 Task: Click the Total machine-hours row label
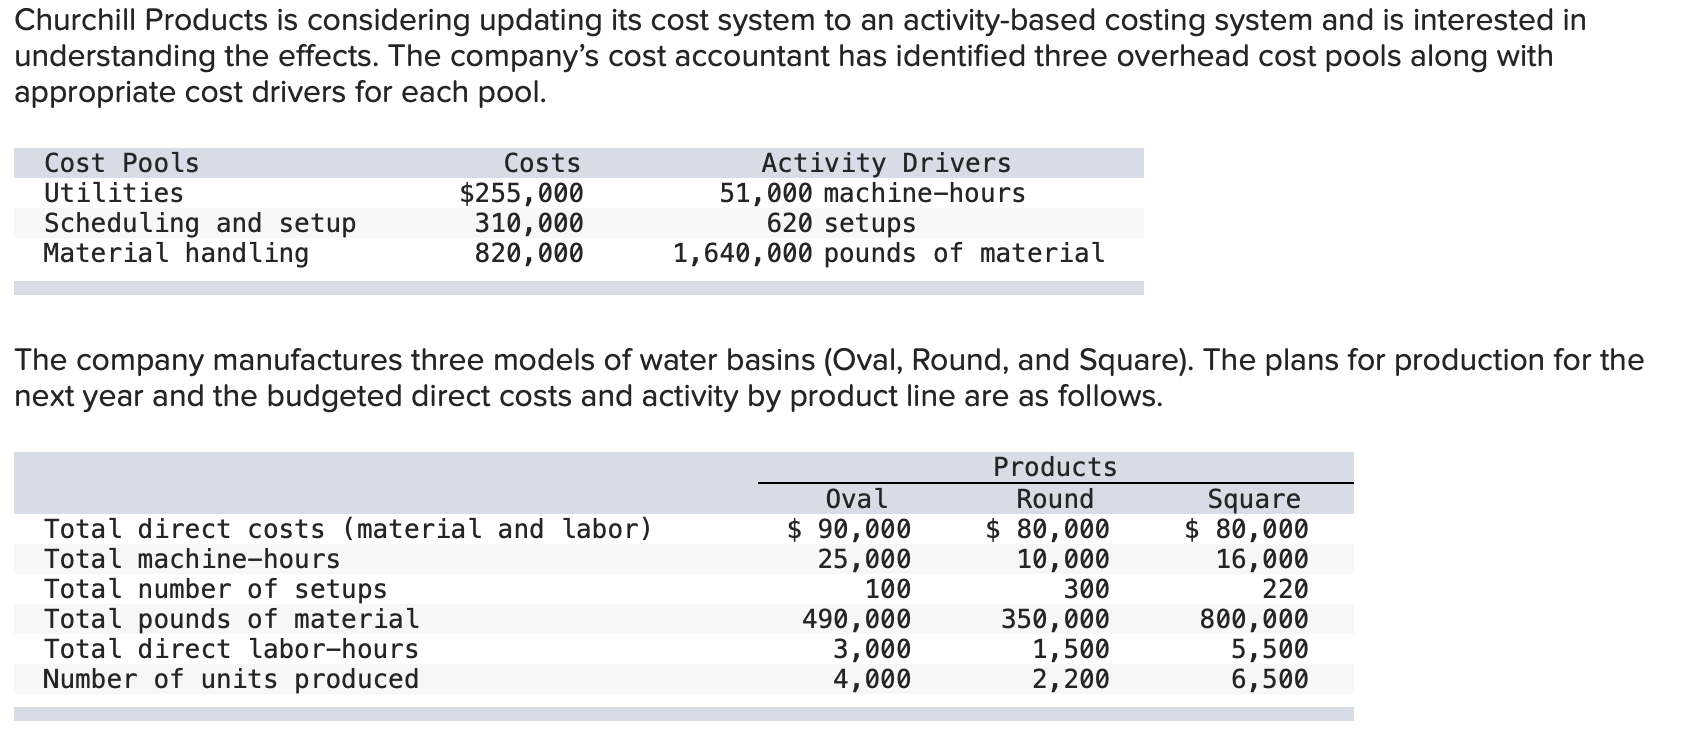click(192, 559)
